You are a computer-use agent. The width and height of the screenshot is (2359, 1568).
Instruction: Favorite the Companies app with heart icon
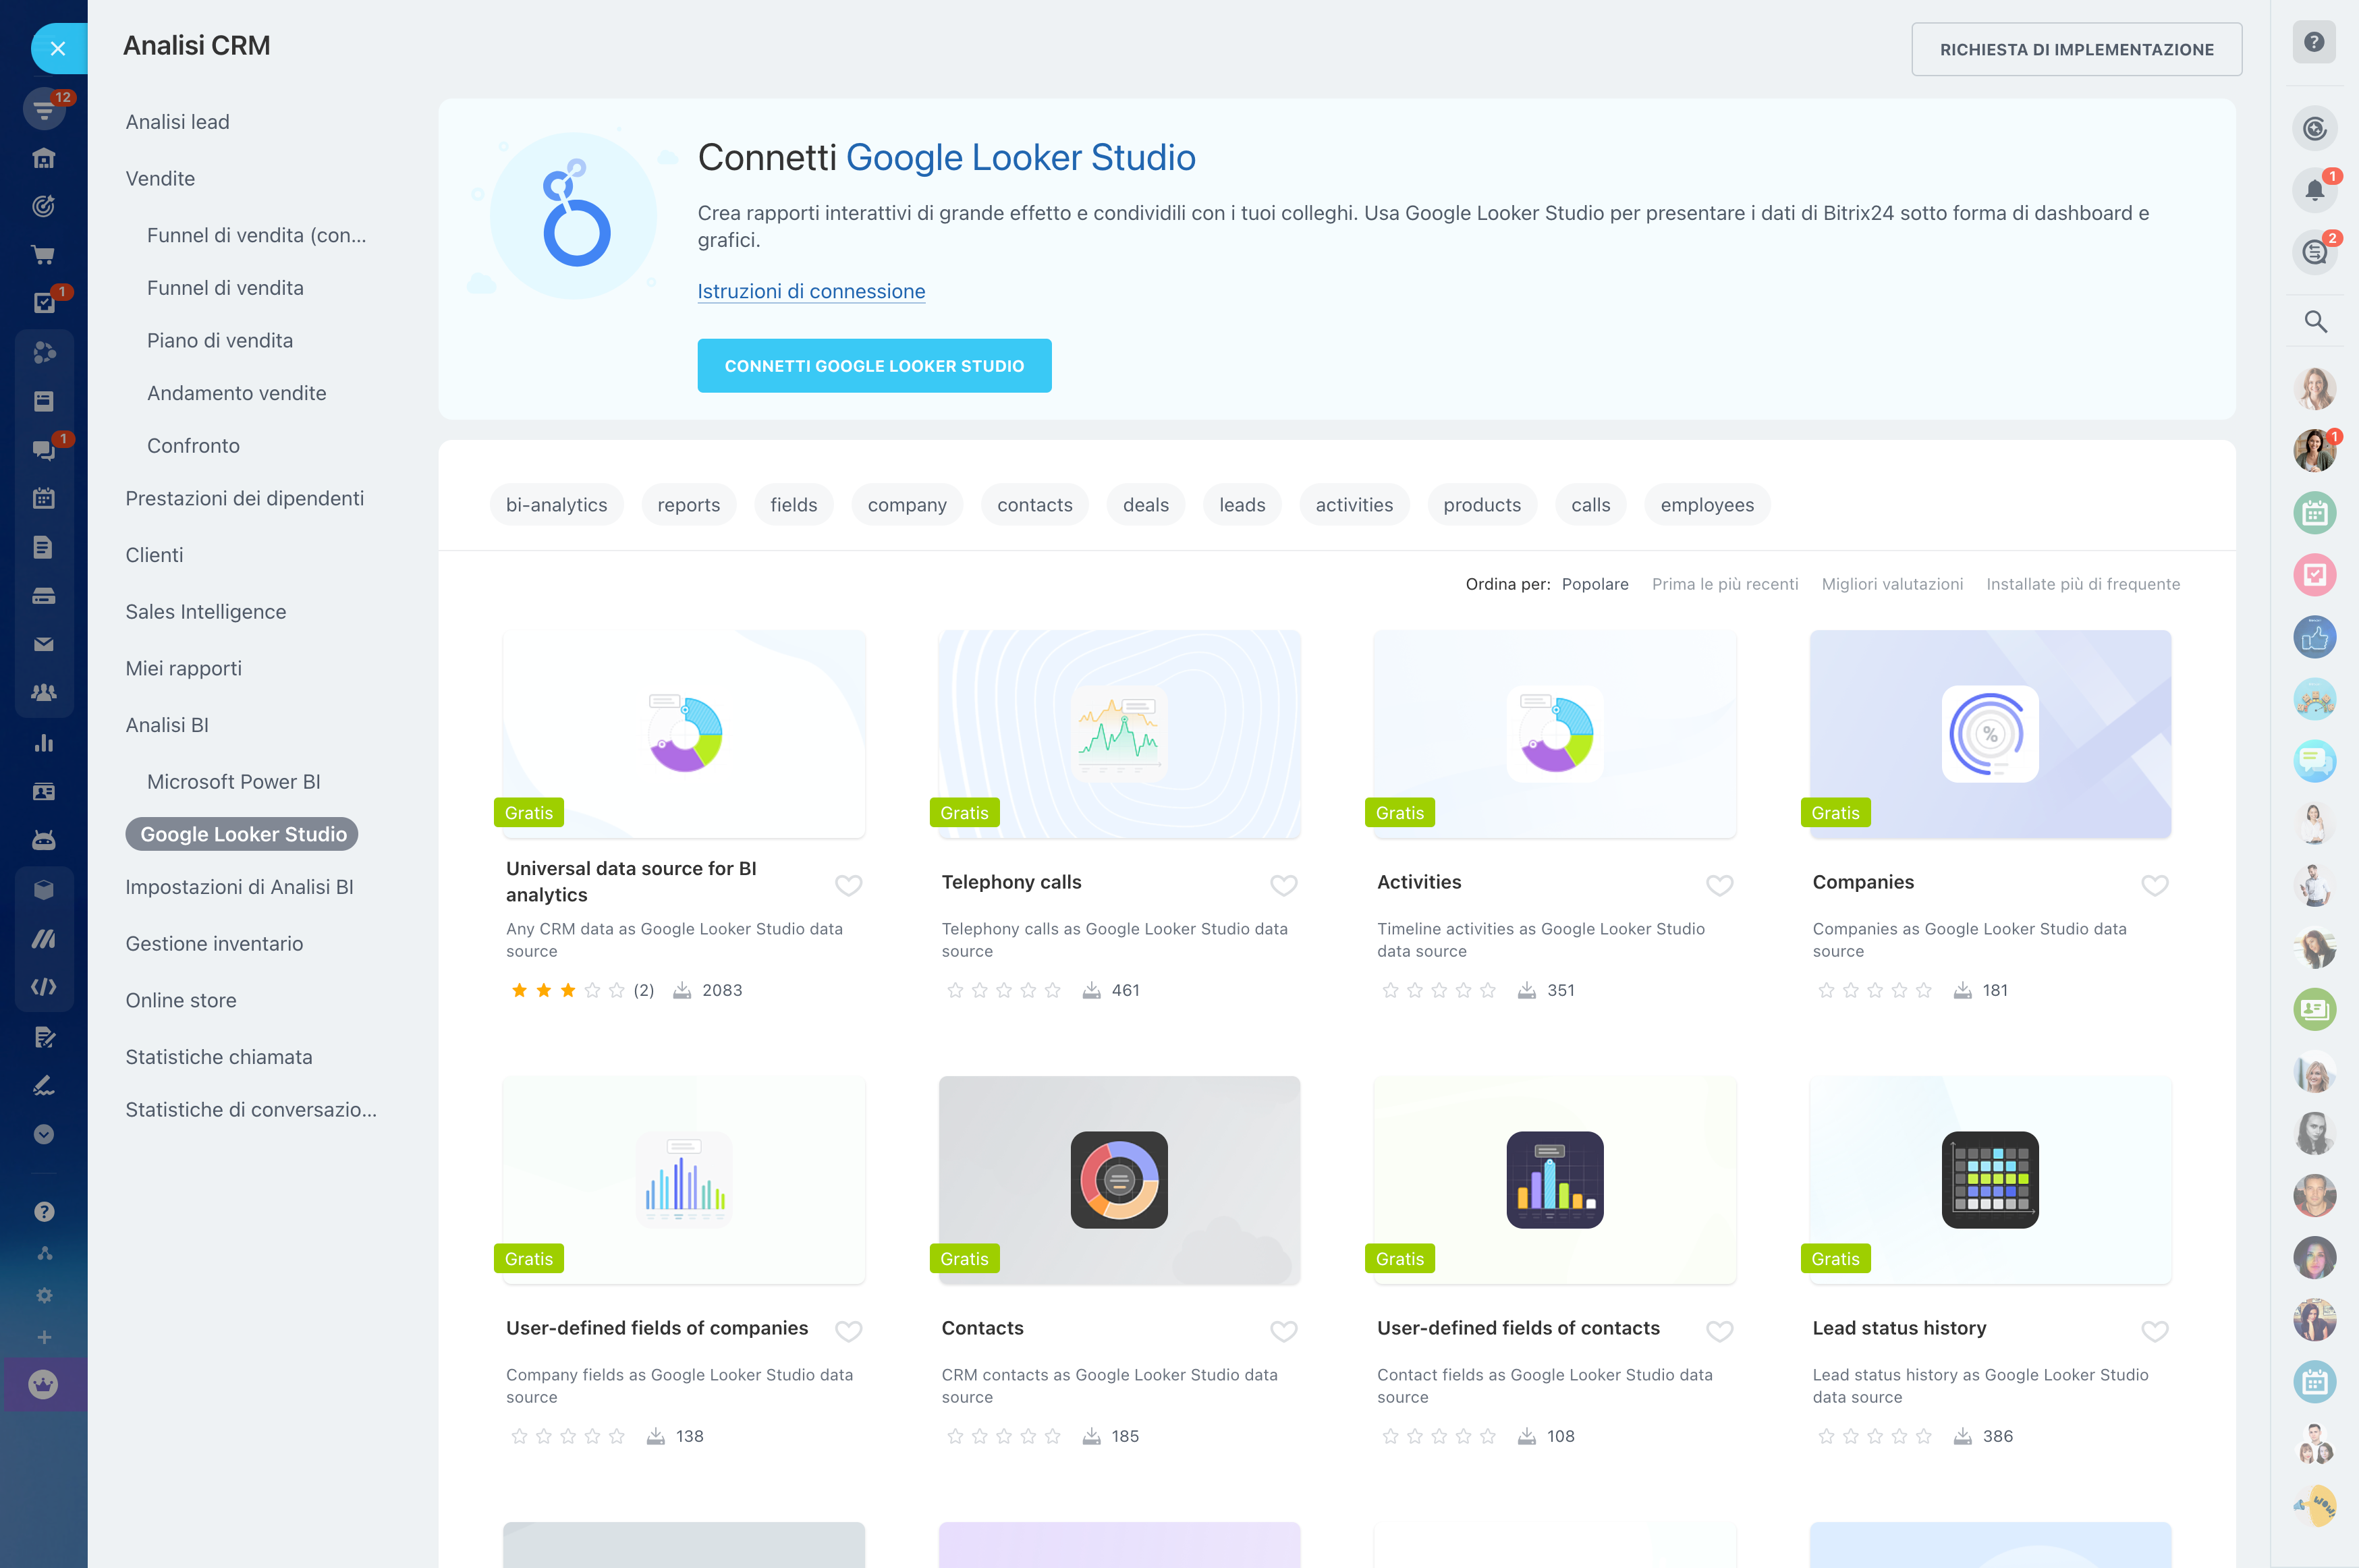2154,885
